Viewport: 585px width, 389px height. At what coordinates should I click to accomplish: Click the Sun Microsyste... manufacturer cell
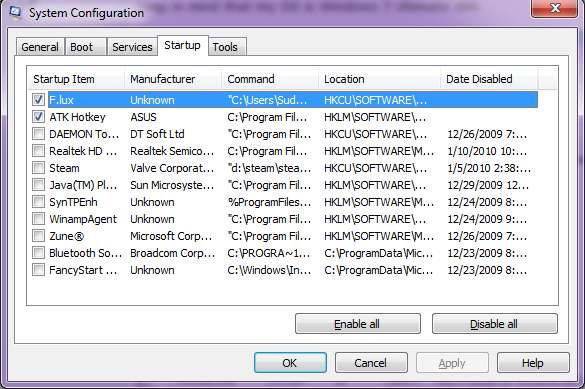click(172, 185)
